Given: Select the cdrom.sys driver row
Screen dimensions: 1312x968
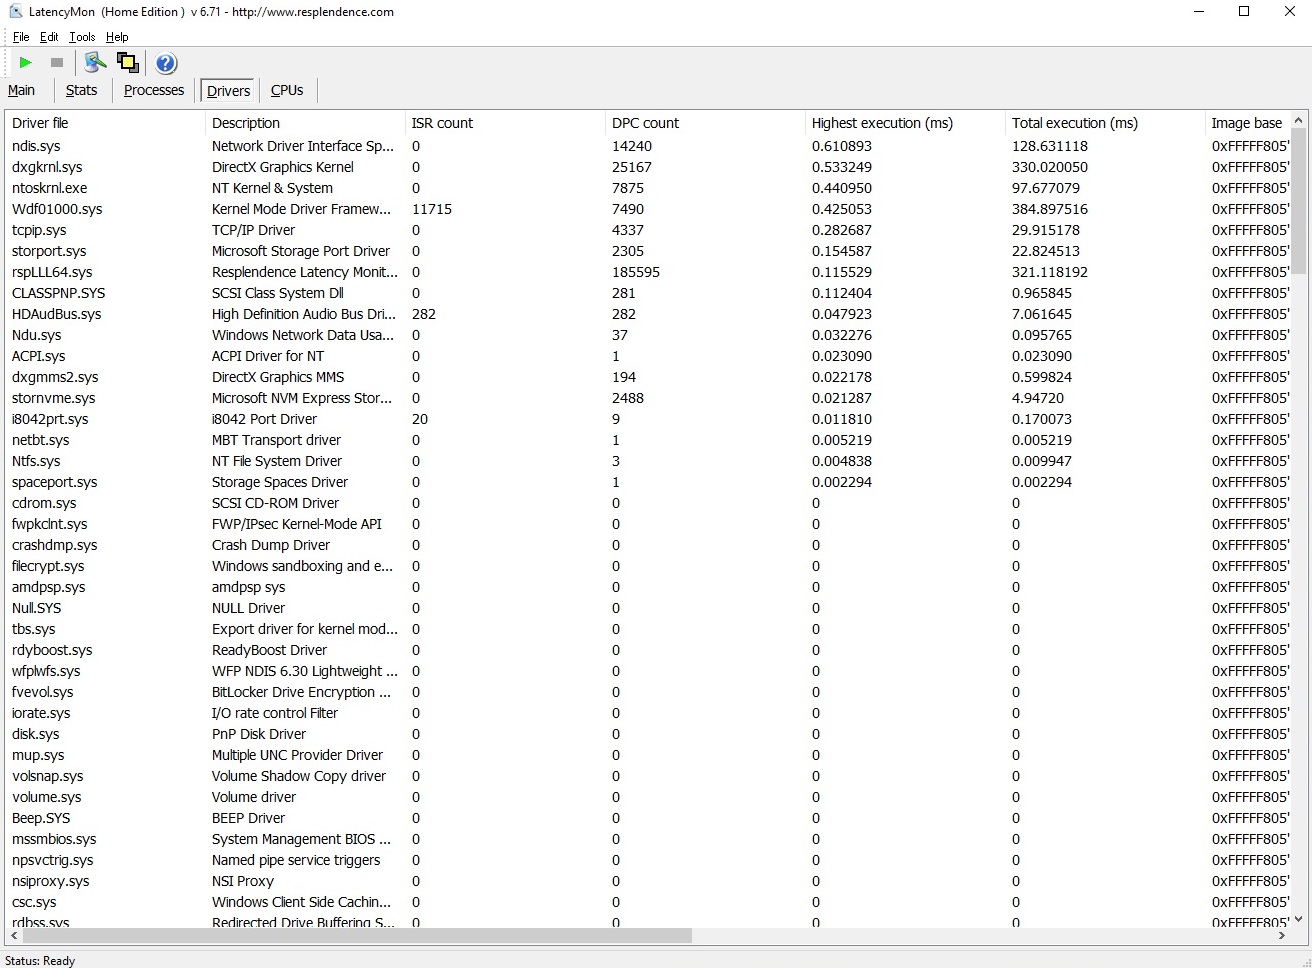Looking at the screenshot, I should point(648,503).
